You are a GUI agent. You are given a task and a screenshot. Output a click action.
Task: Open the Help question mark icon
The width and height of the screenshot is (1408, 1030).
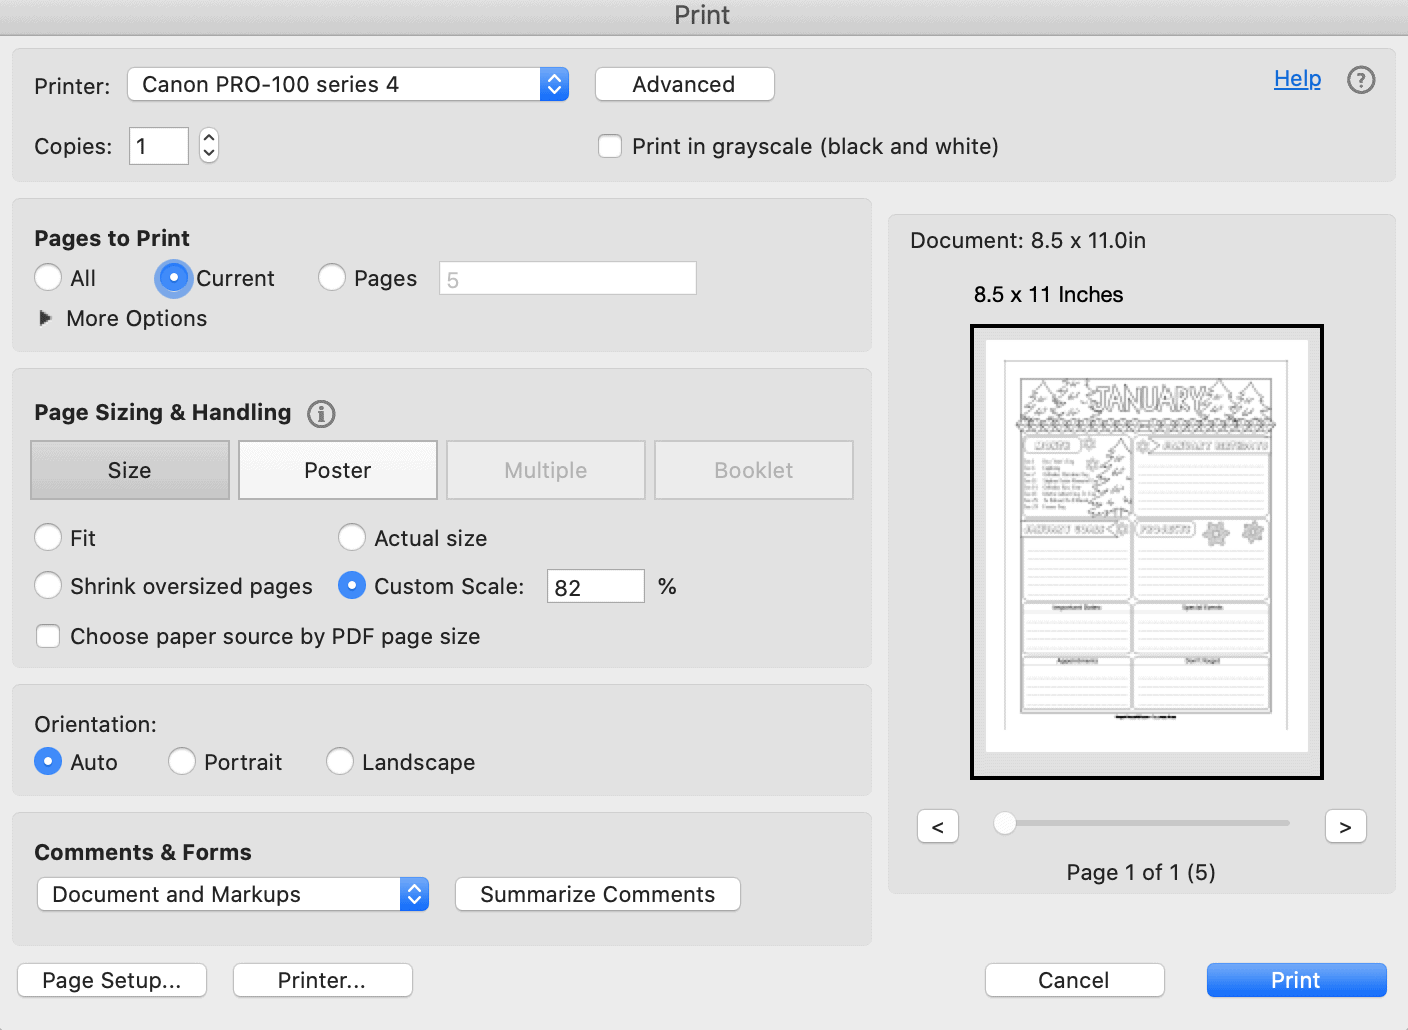(1361, 80)
